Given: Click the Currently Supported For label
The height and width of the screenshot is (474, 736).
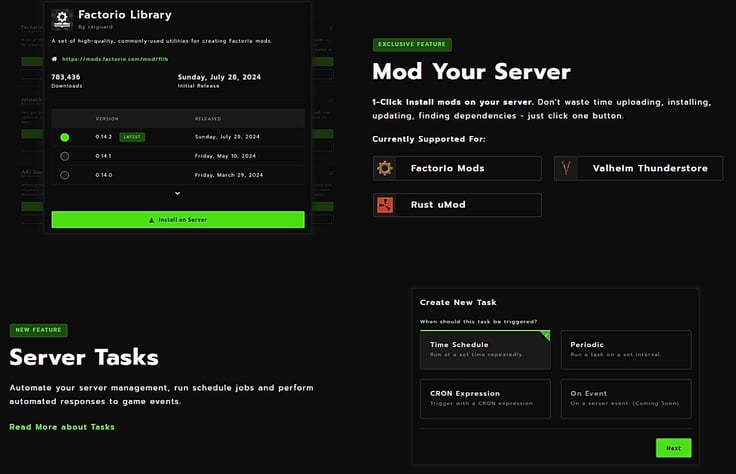Looking at the screenshot, I should [x=429, y=139].
